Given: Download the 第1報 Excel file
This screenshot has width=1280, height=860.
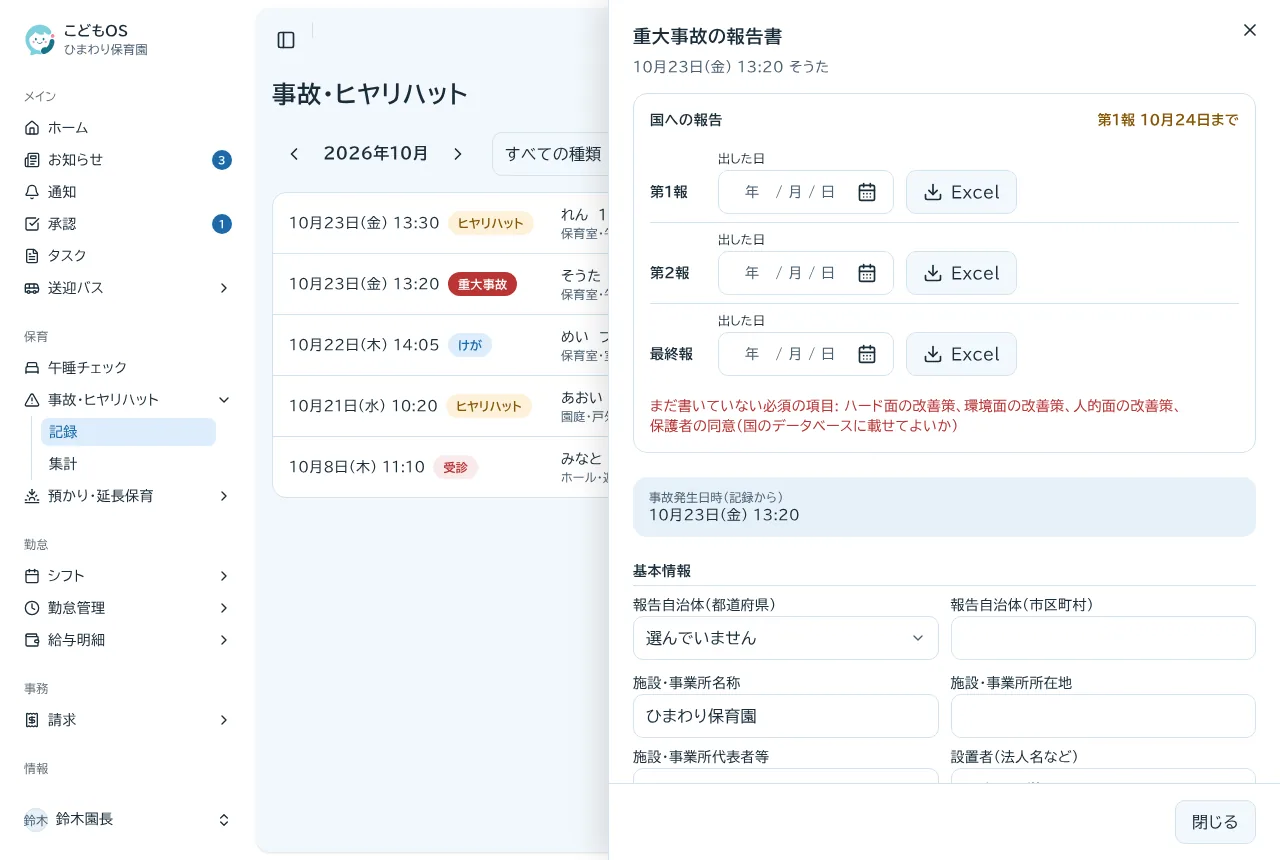Looking at the screenshot, I should [961, 192].
